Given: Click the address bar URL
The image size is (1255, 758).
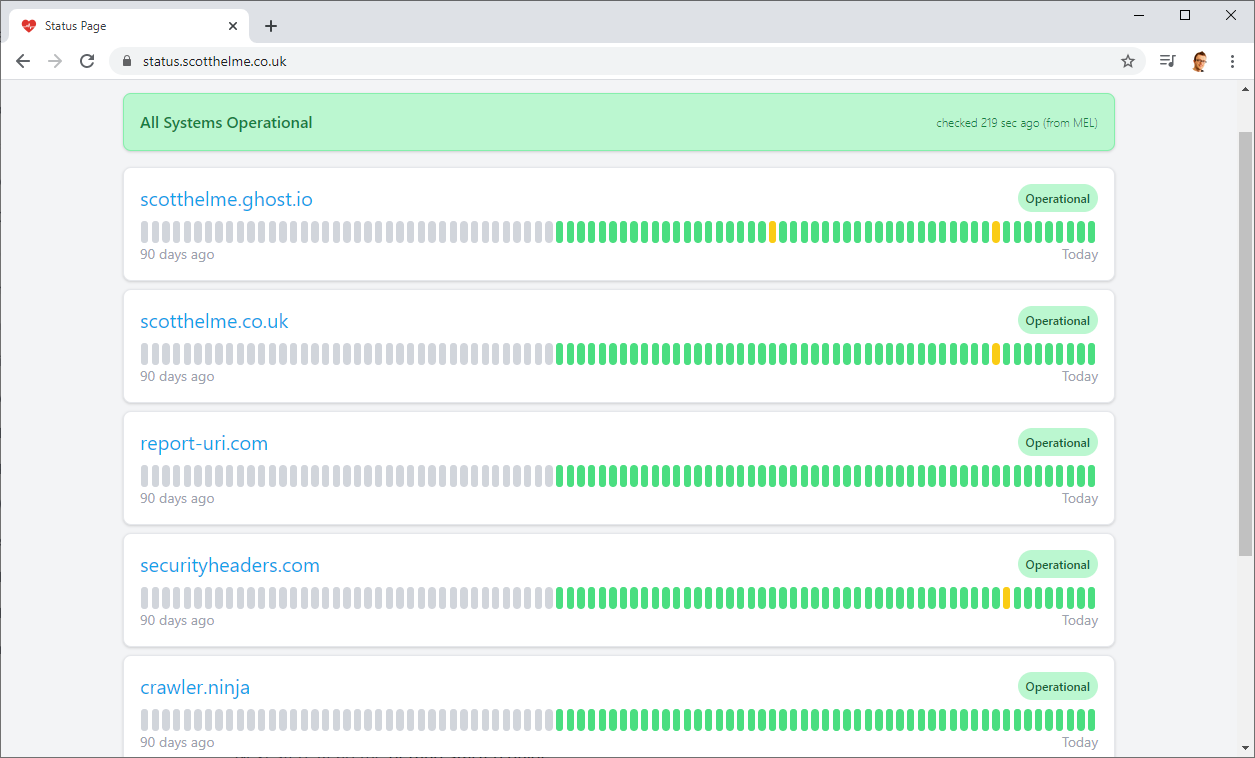Looking at the screenshot, I should click(x=215, y=61).
